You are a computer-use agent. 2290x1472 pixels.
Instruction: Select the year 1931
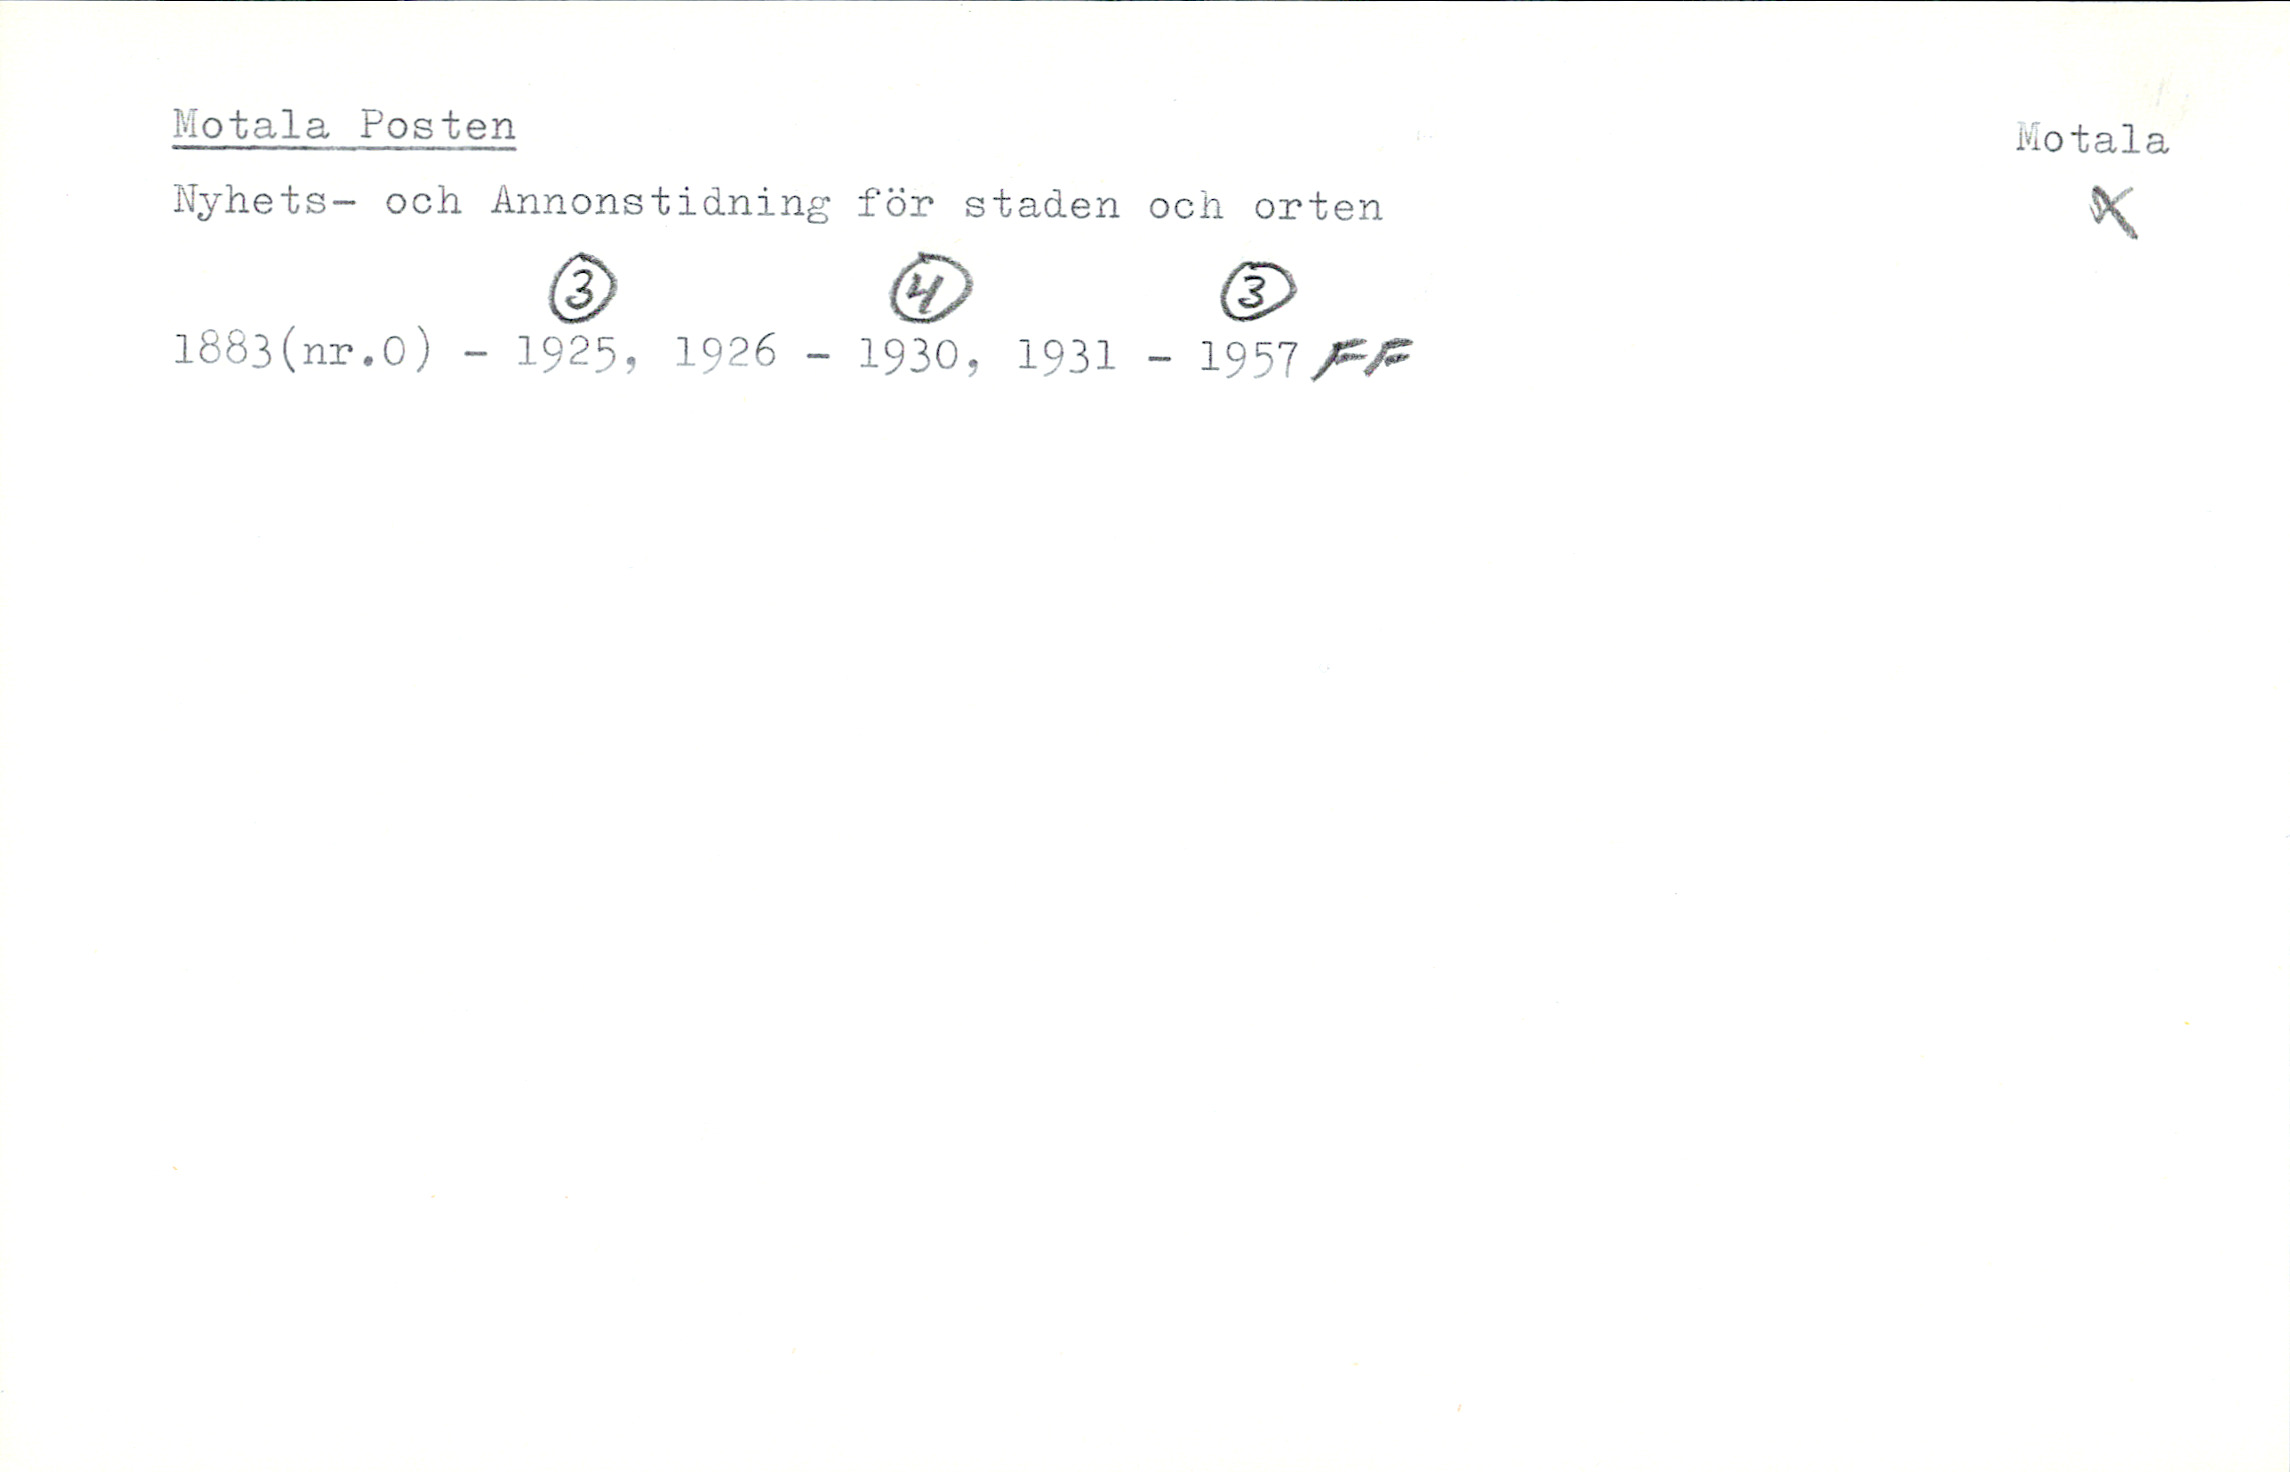pyautogui.click(x=1066, y=355)
